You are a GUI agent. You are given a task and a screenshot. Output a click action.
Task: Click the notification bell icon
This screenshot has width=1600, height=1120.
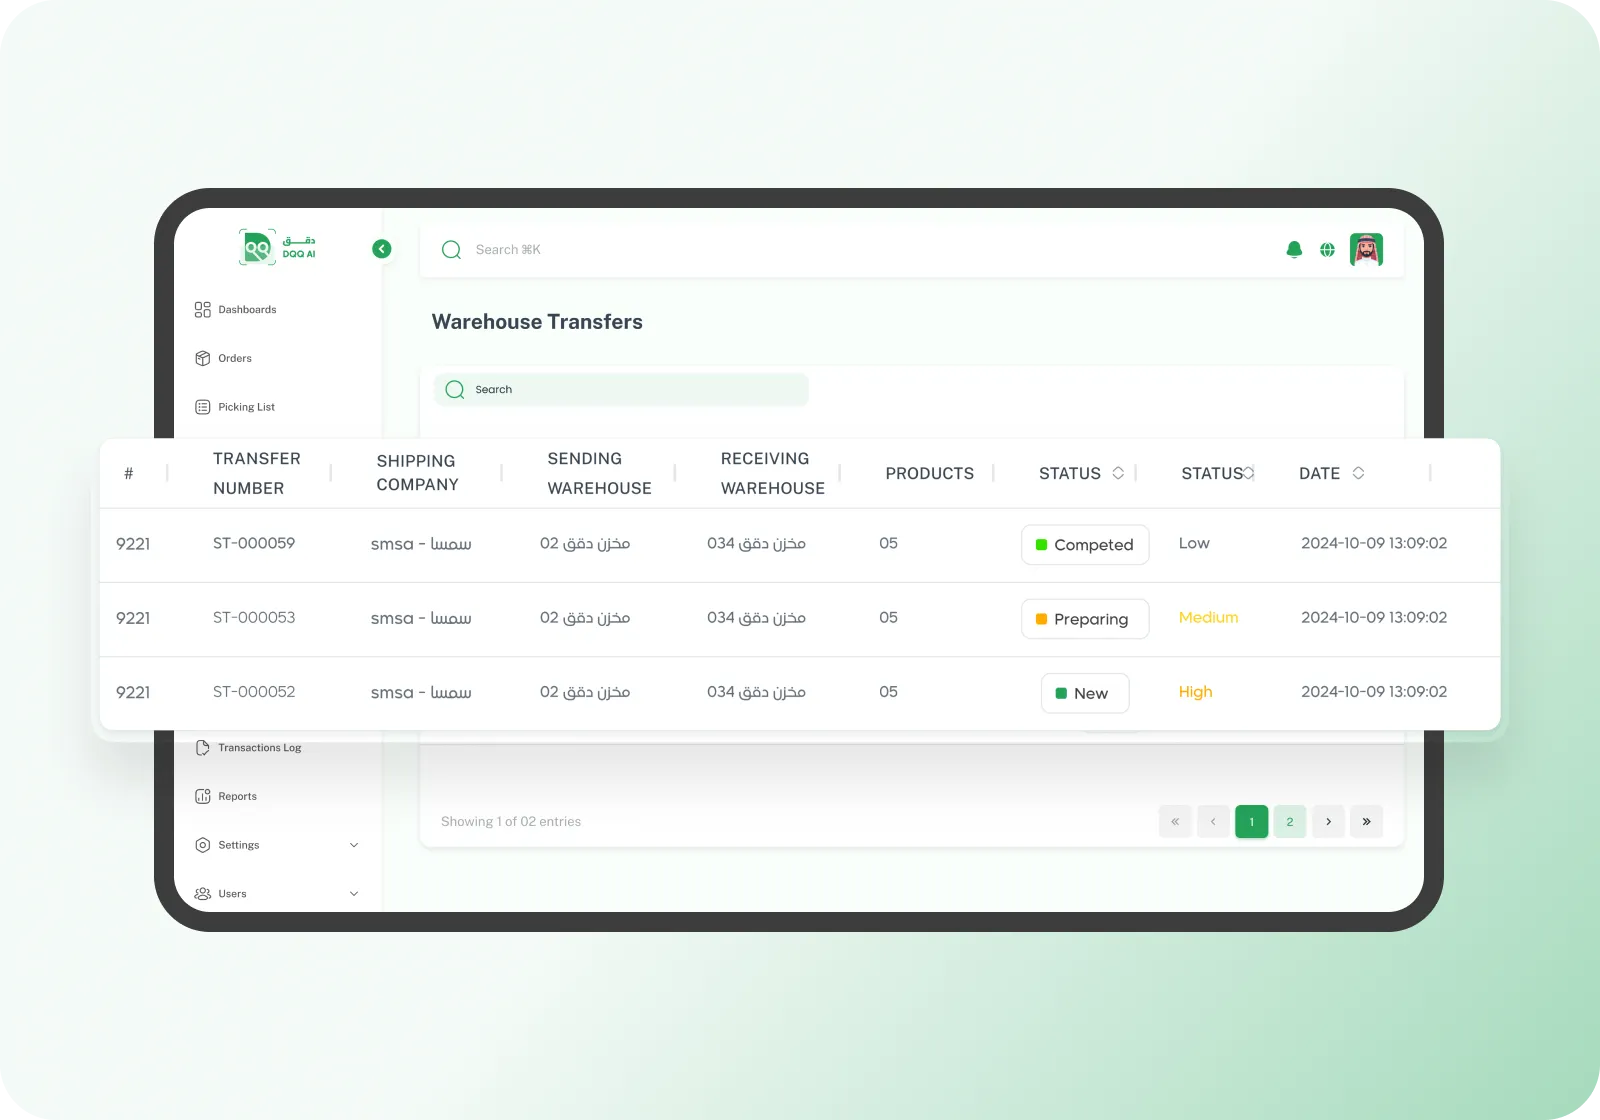pos(1294,250)
